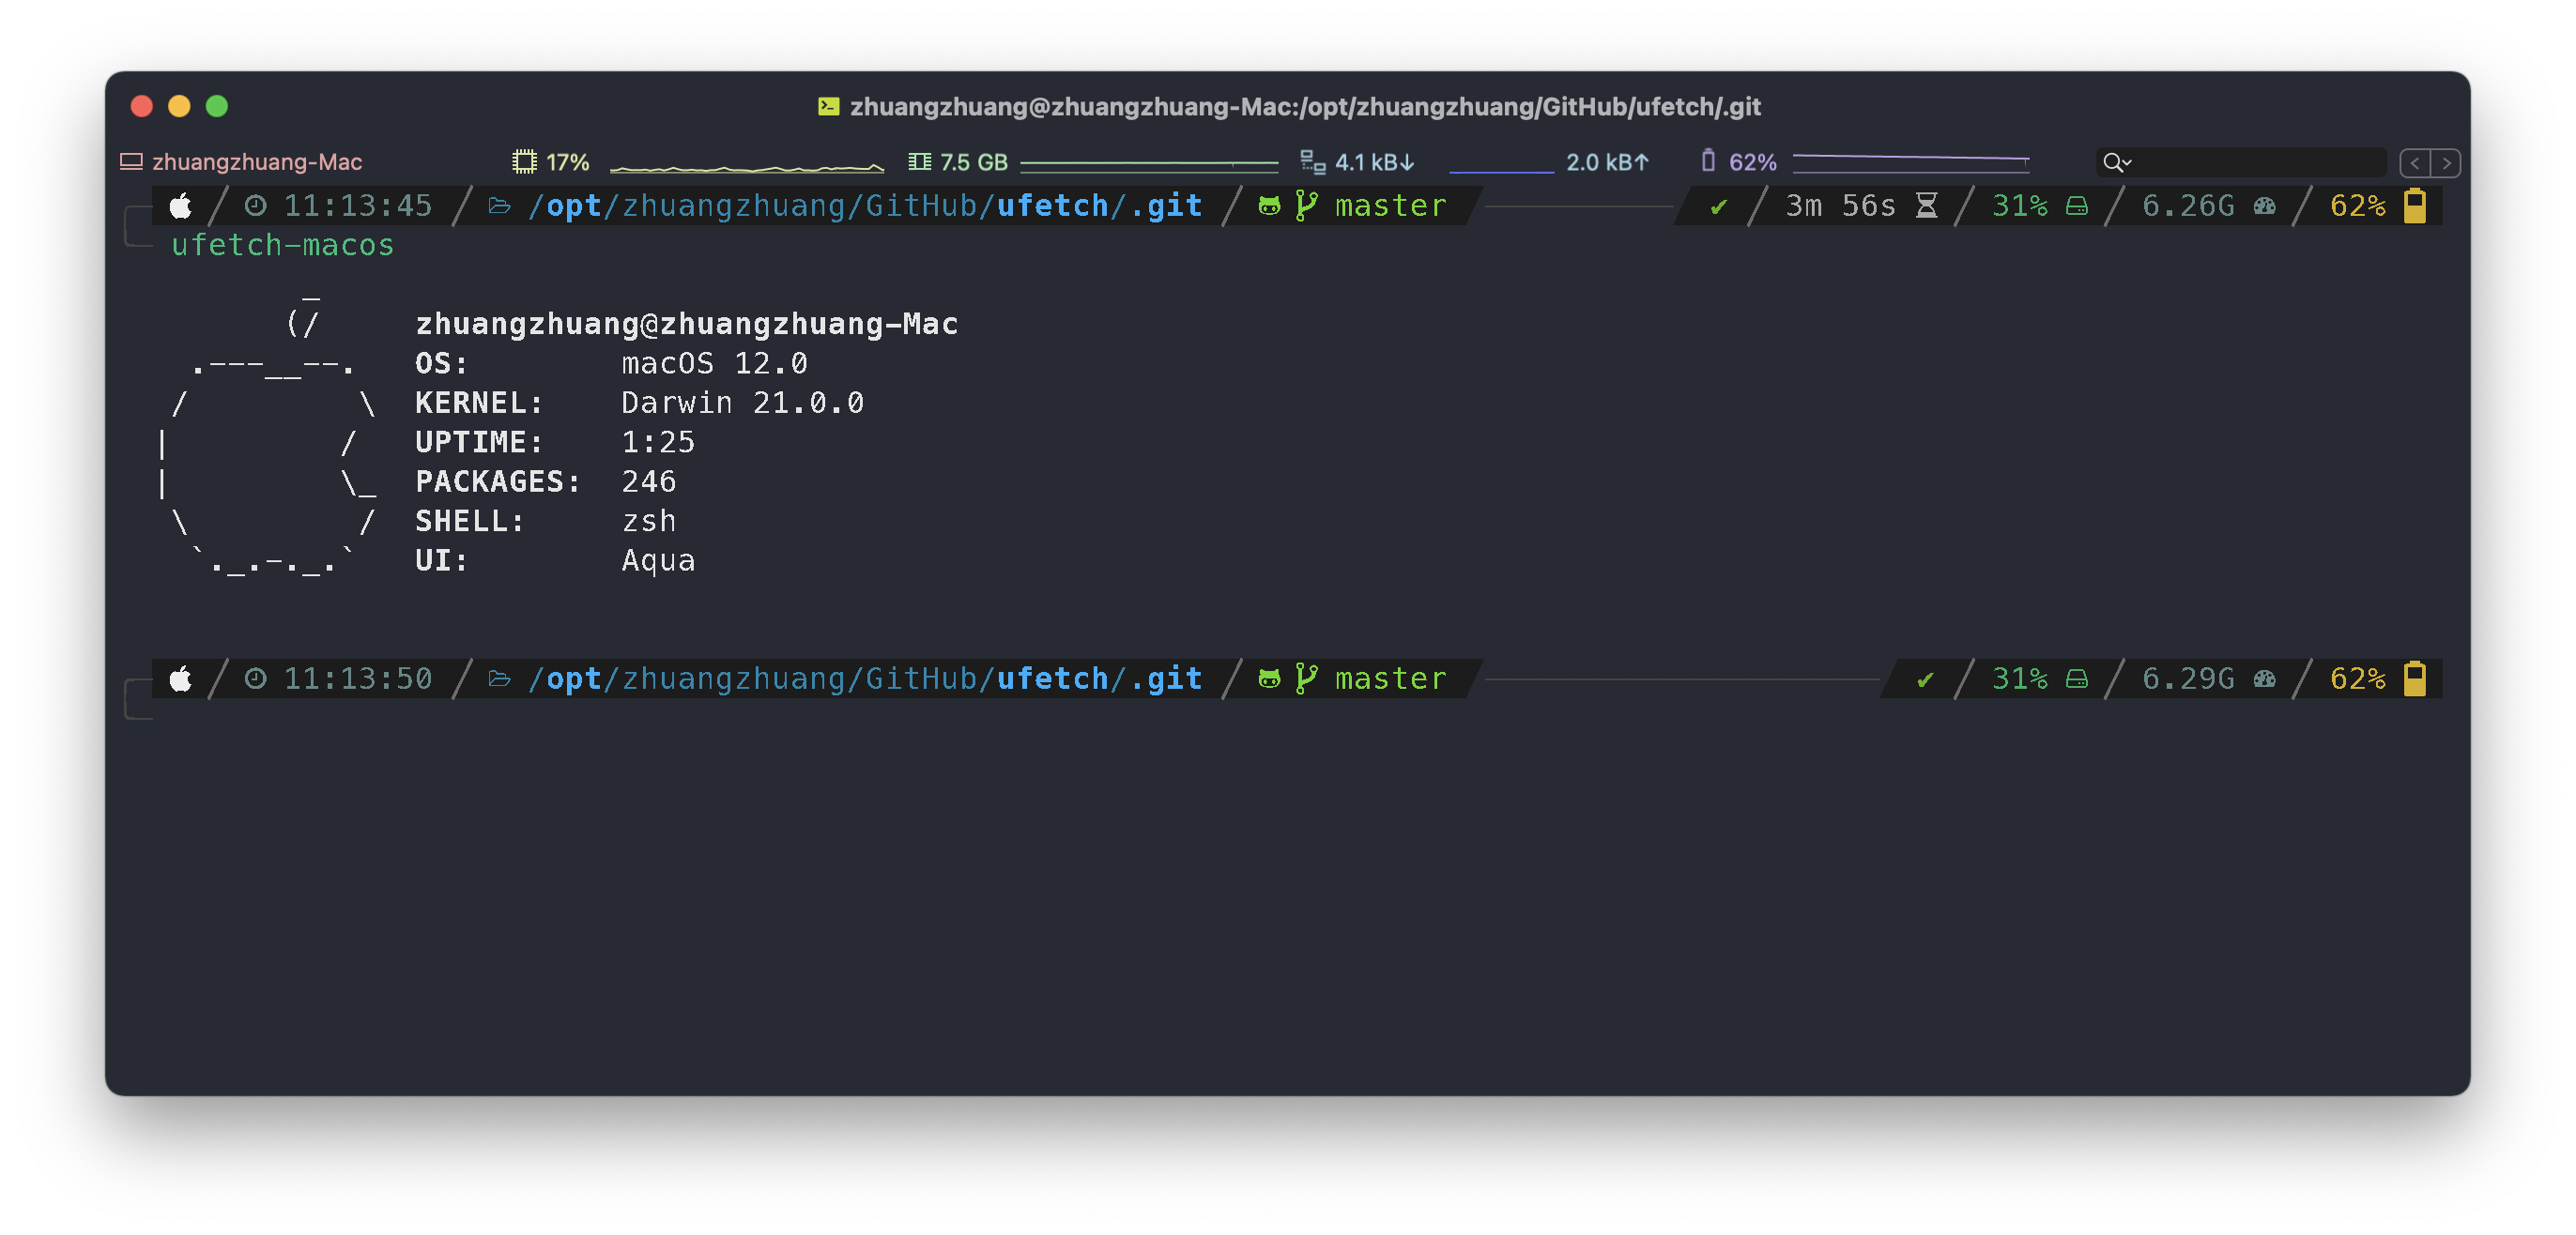The height and width of the screenshot is (1235, 2576).
Task: Click 'zhuangzhuang@zhuangzhuang-Mac' in ufetch output
Action: tap(687, 324)
